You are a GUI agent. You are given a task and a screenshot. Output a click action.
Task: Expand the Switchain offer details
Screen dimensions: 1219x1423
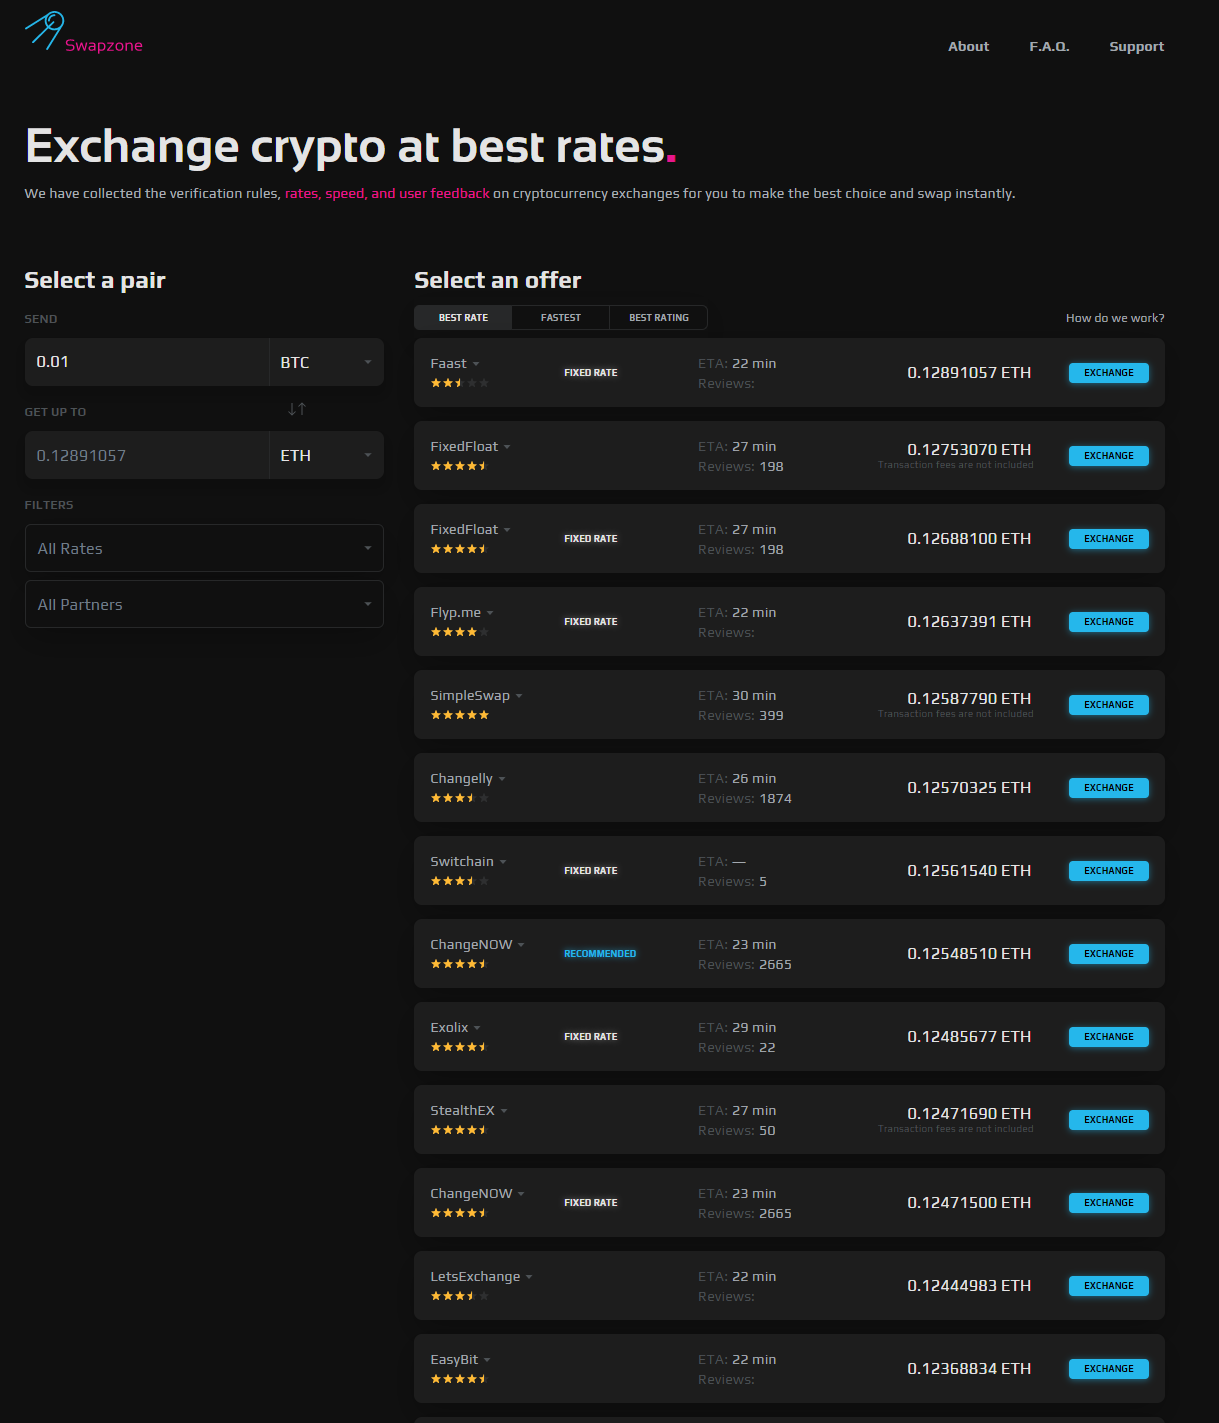point(503,861)
